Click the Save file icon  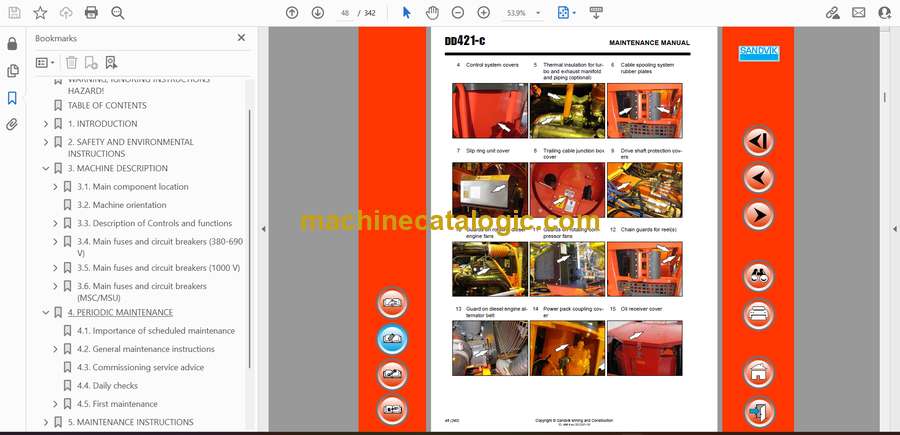(14, 13)
